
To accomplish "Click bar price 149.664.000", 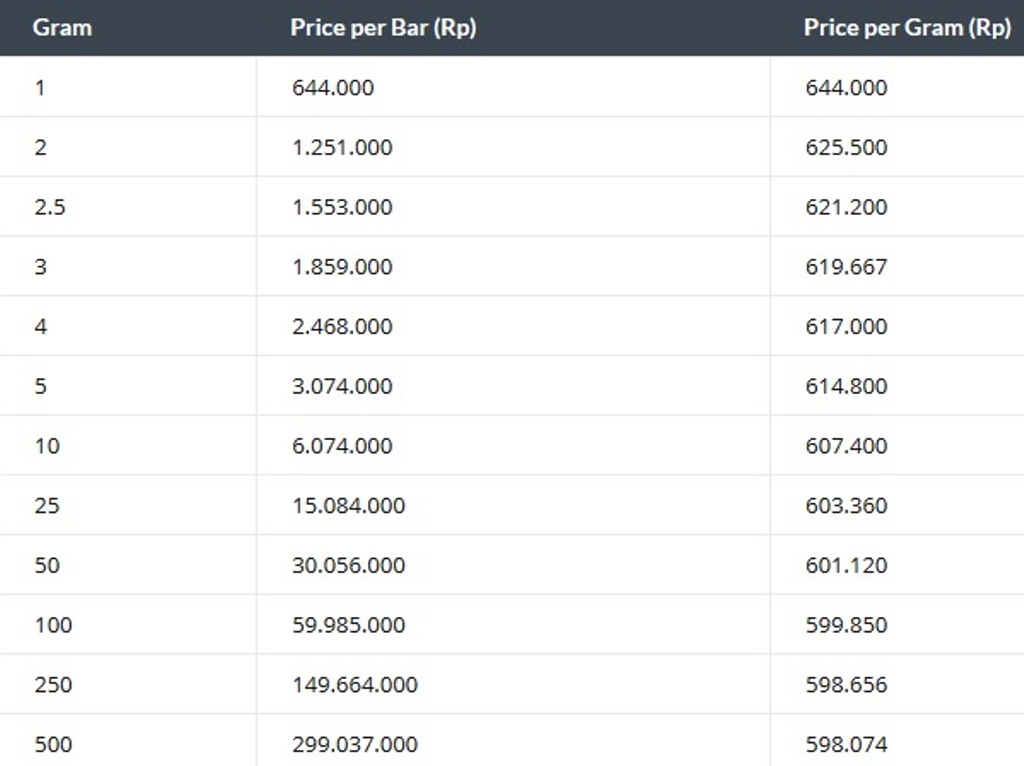I will pos(355,685).
